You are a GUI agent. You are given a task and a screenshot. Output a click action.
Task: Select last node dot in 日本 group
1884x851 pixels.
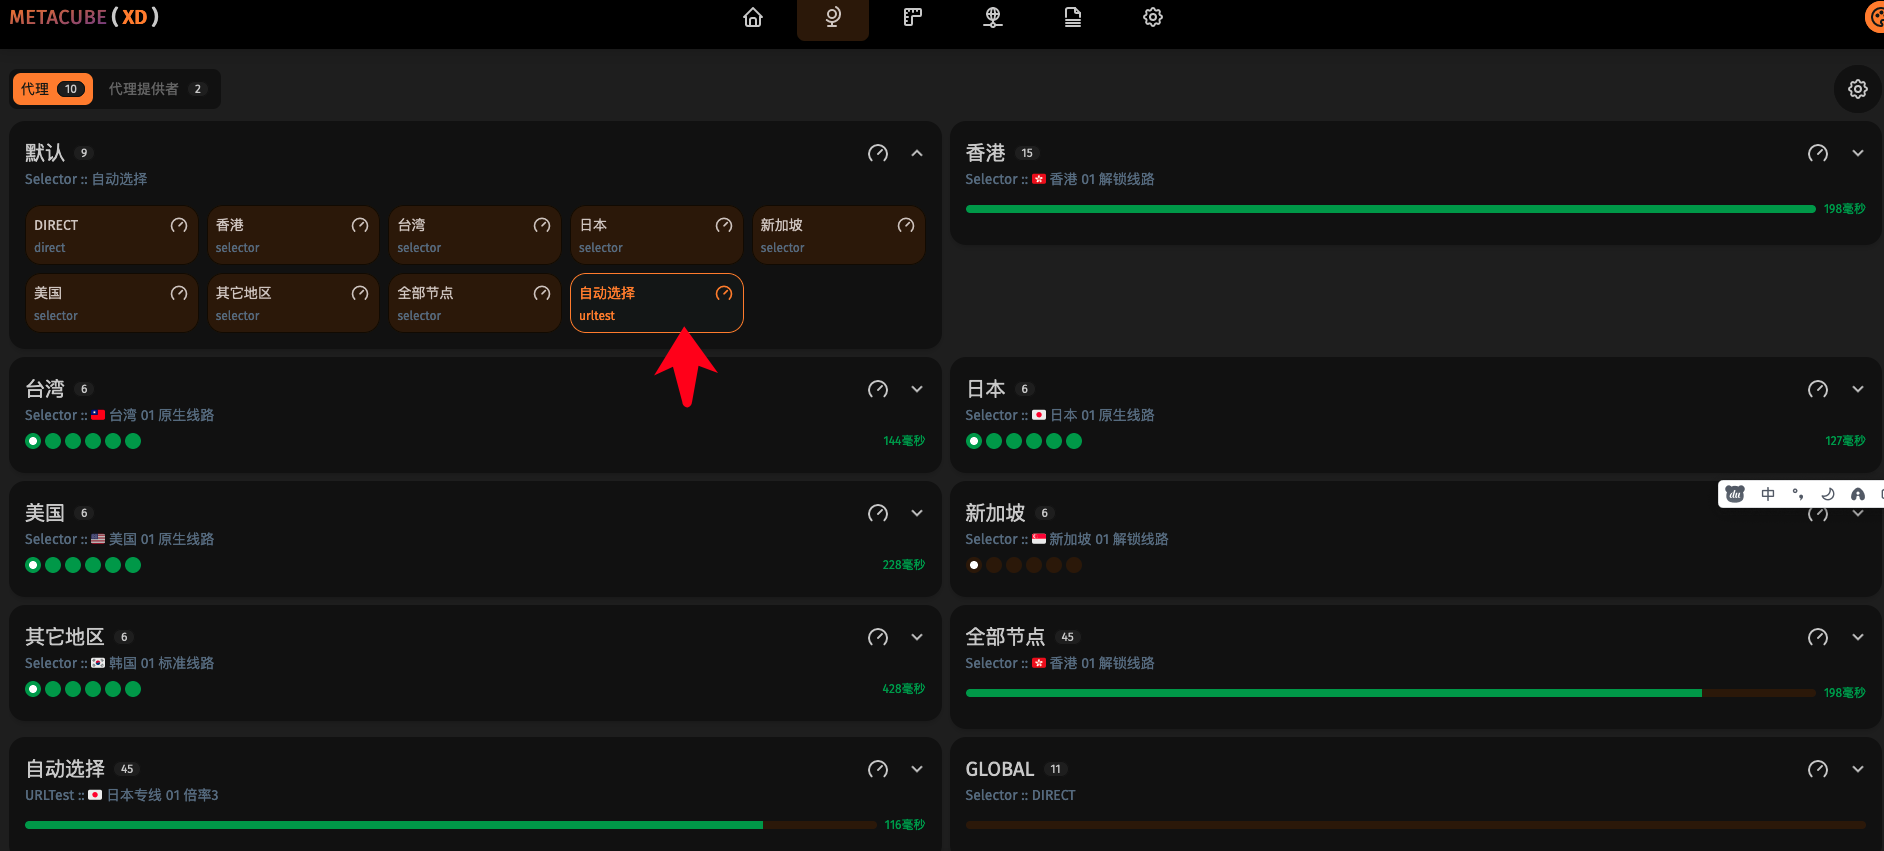1074,441
